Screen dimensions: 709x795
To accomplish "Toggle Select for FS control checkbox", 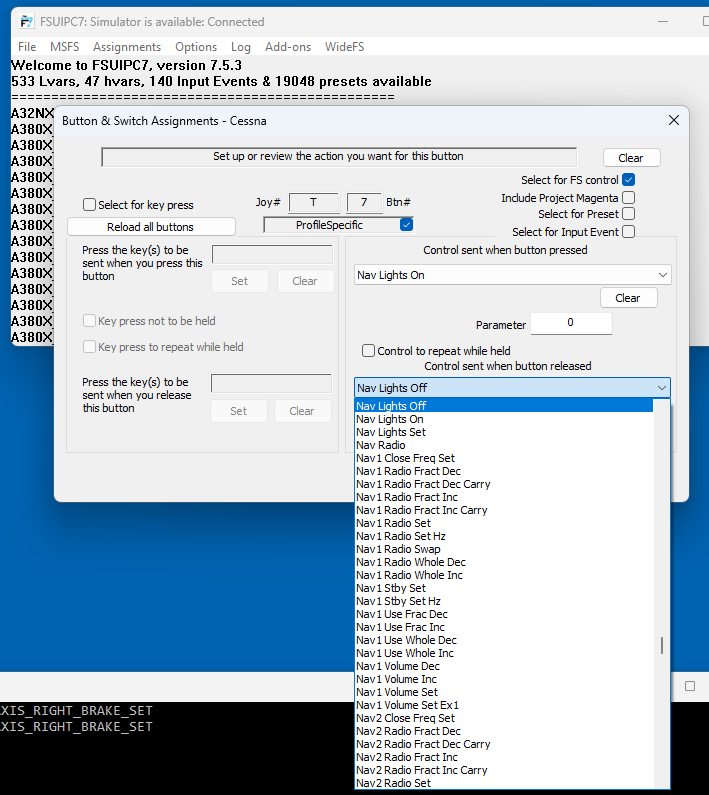I will tap(628, 180).
